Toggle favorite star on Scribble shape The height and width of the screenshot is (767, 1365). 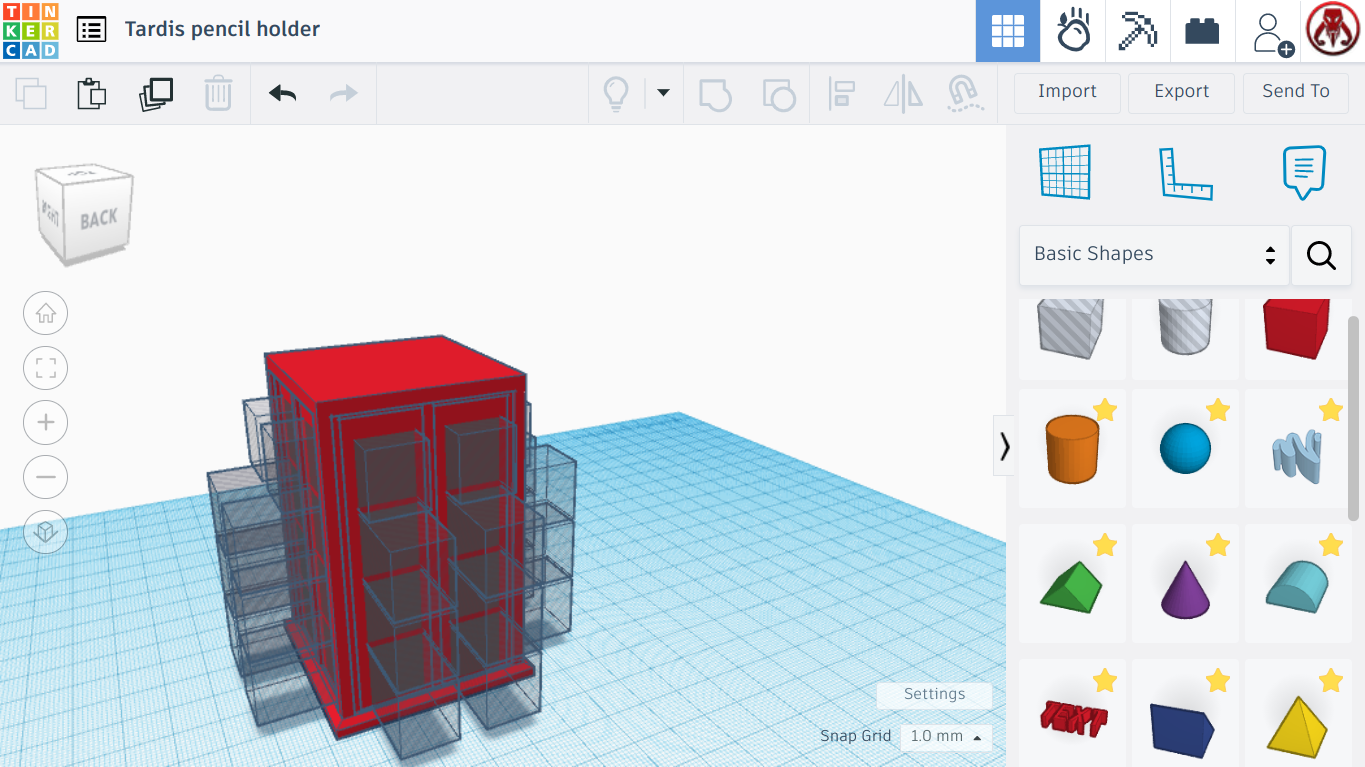[1331, 410]
